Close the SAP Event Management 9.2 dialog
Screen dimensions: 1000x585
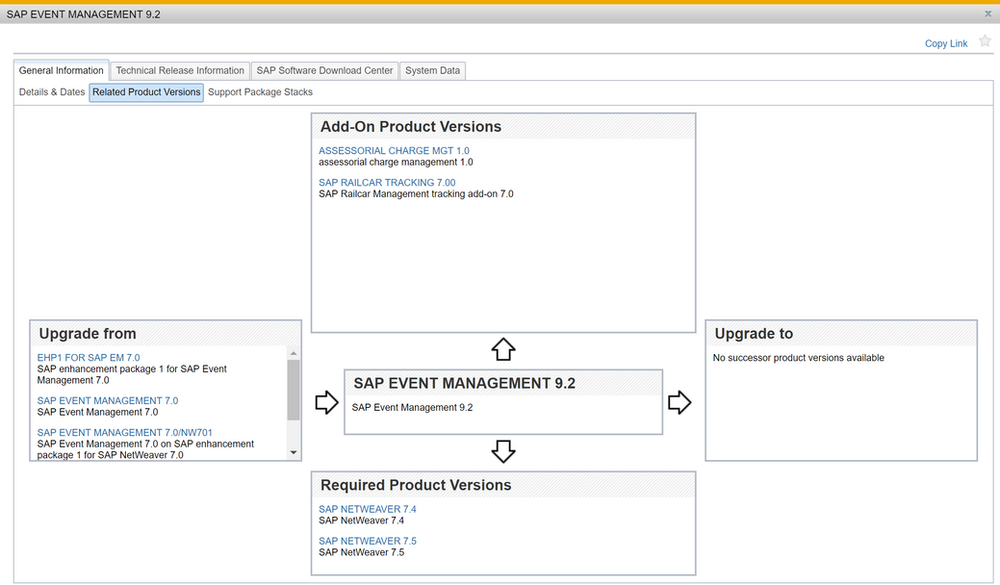(988, 14)
